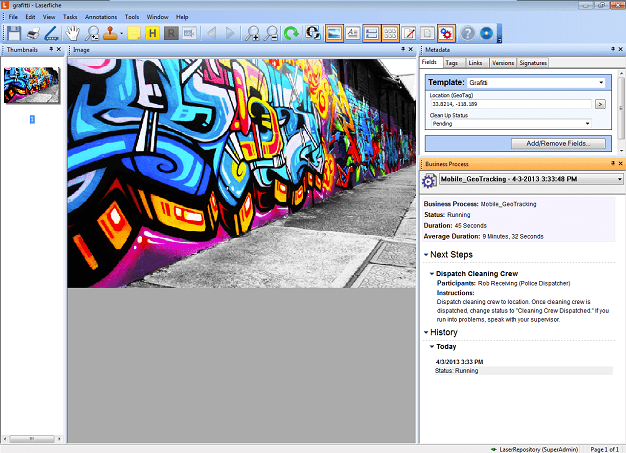This screenshot has width=626, height=453.
Task: Open the Template dropdown showing Grafitti
Action: pos(537,83)
